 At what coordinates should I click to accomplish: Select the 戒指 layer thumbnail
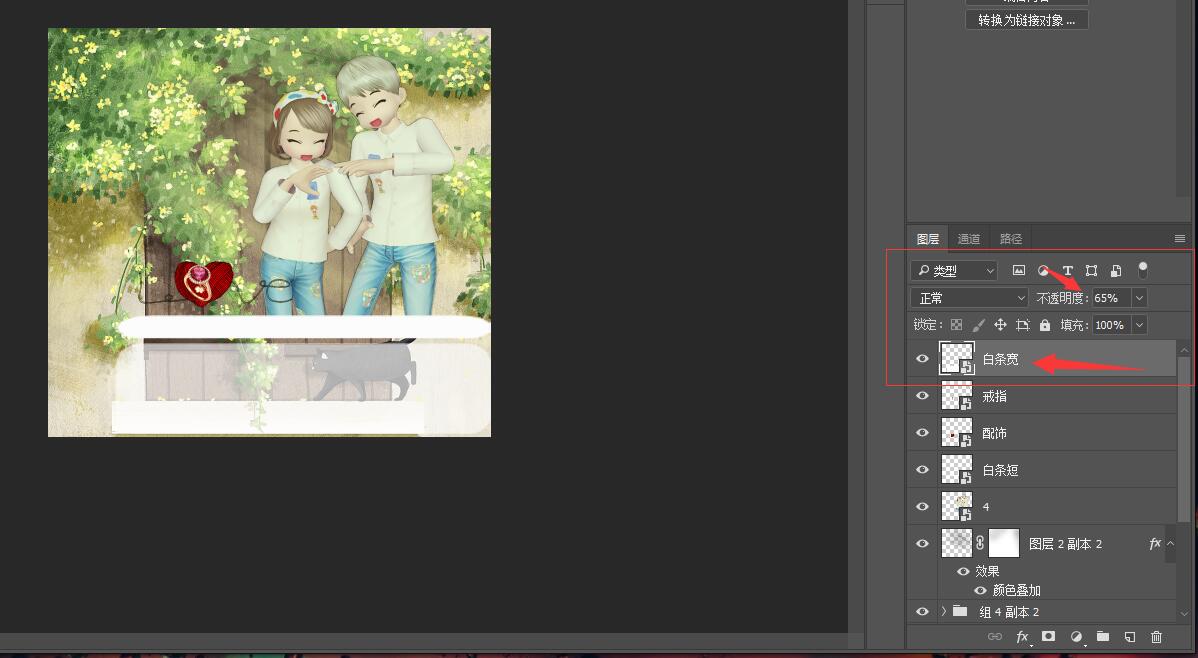[x=957, y=396]
